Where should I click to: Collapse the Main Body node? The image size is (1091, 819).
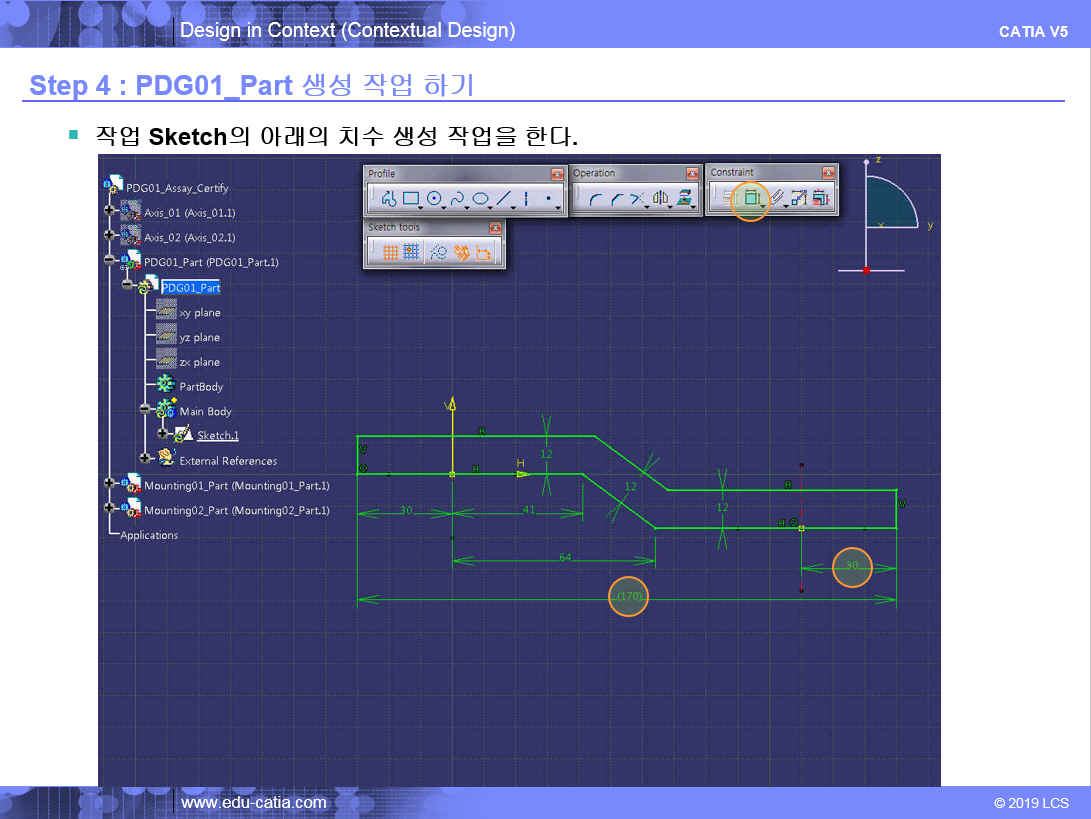146,408
